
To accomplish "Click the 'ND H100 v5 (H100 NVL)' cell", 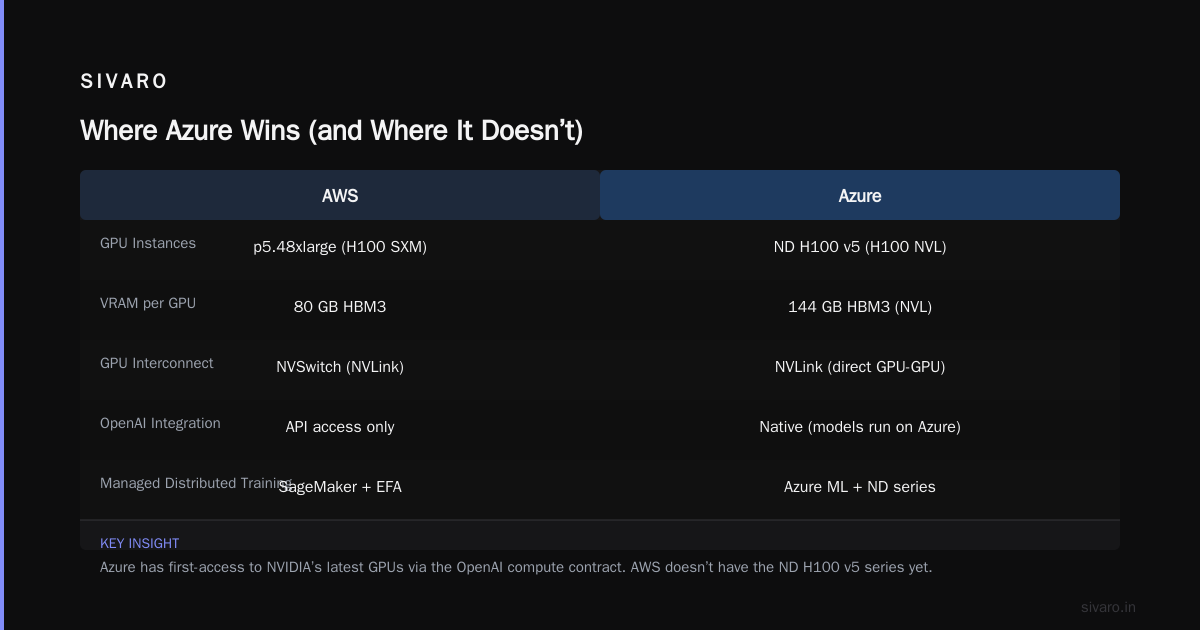I will point(860,247).
